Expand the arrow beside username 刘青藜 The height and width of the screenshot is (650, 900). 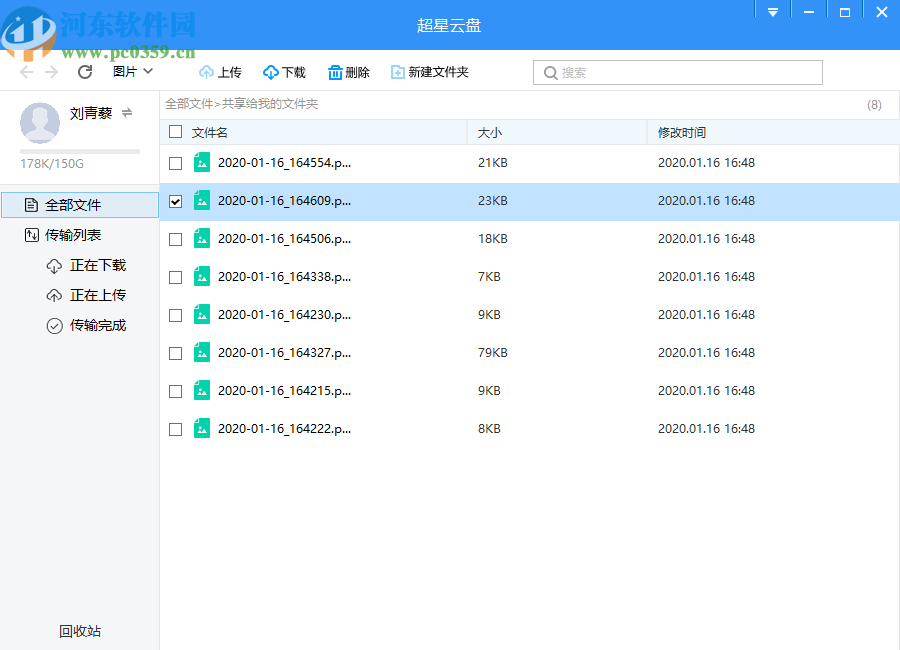click(127, 113)
